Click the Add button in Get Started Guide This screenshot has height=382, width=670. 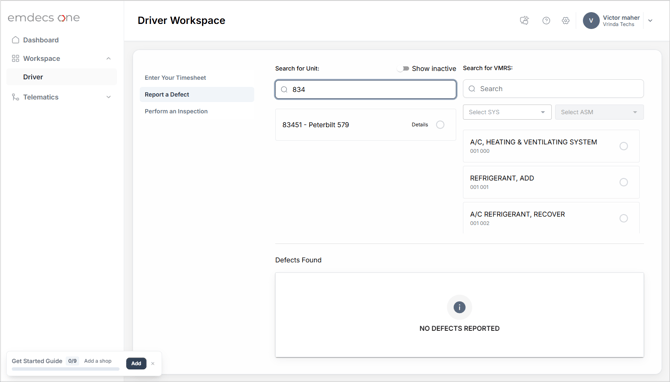(136, 363)
